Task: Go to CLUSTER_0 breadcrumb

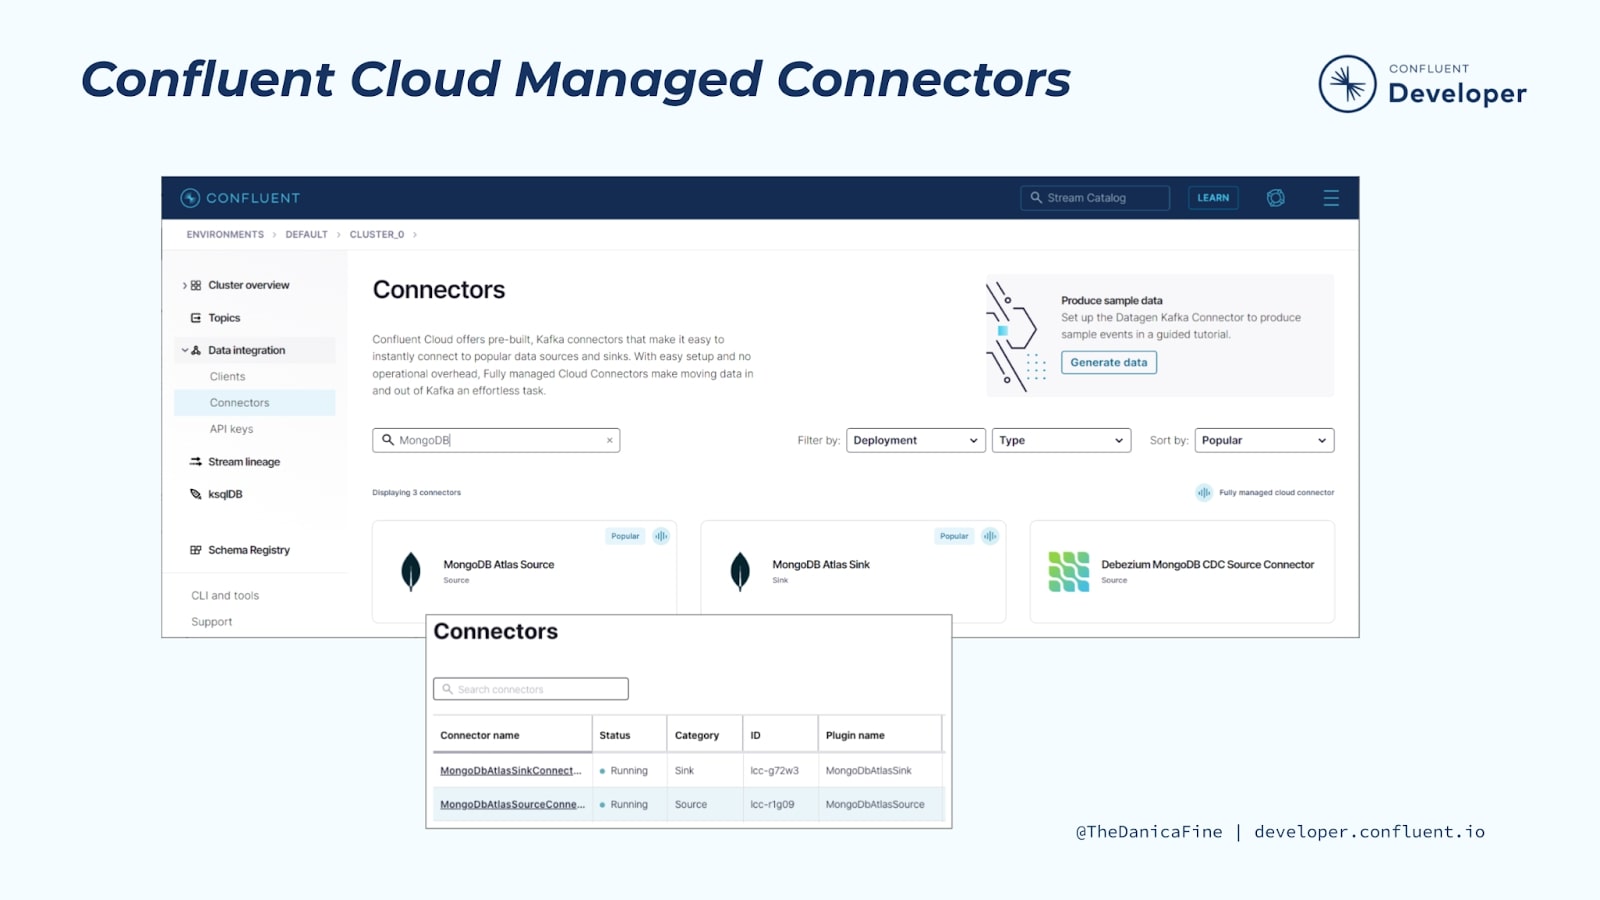Action: pos(377,235)
